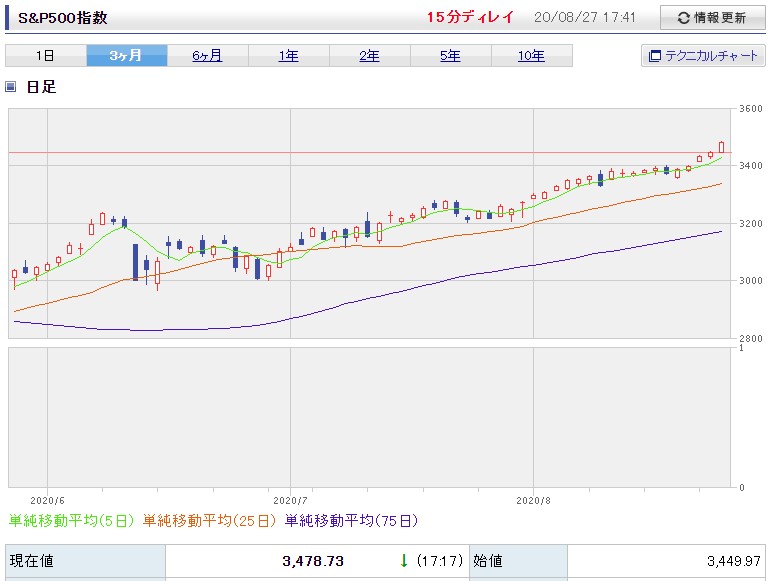Click the 情報更新 refresh button

(x=713, y=18)
